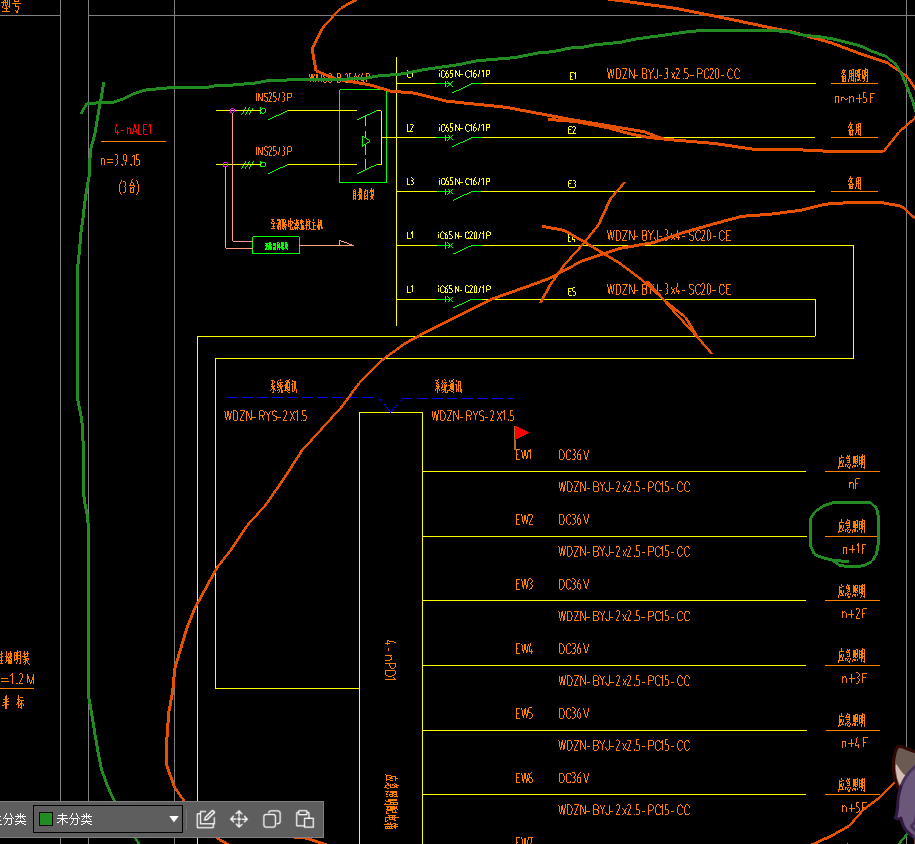Screen dimensions: 915x844
Task: Click the green transfer switch box symbol
Action: click(363, 136)
